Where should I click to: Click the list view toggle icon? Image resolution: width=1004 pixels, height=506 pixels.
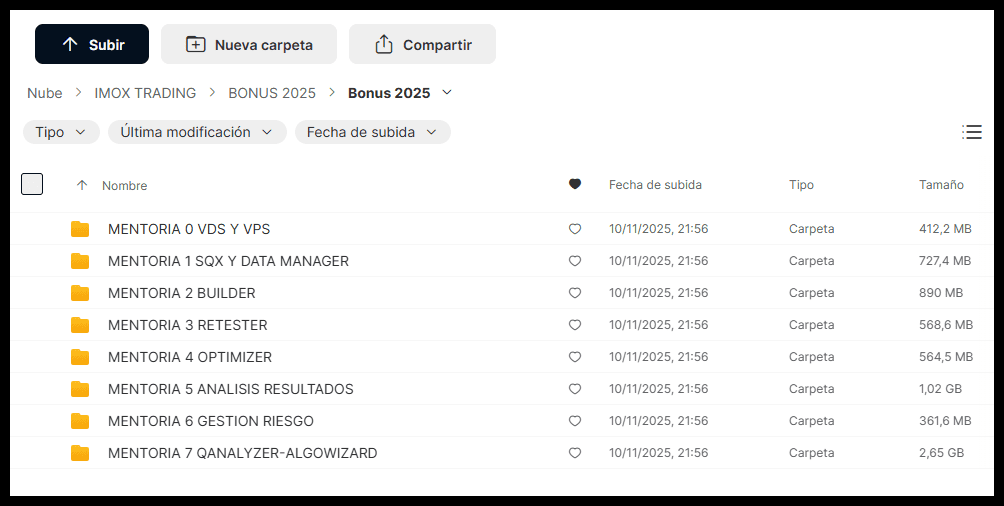[x=971, y=132]
